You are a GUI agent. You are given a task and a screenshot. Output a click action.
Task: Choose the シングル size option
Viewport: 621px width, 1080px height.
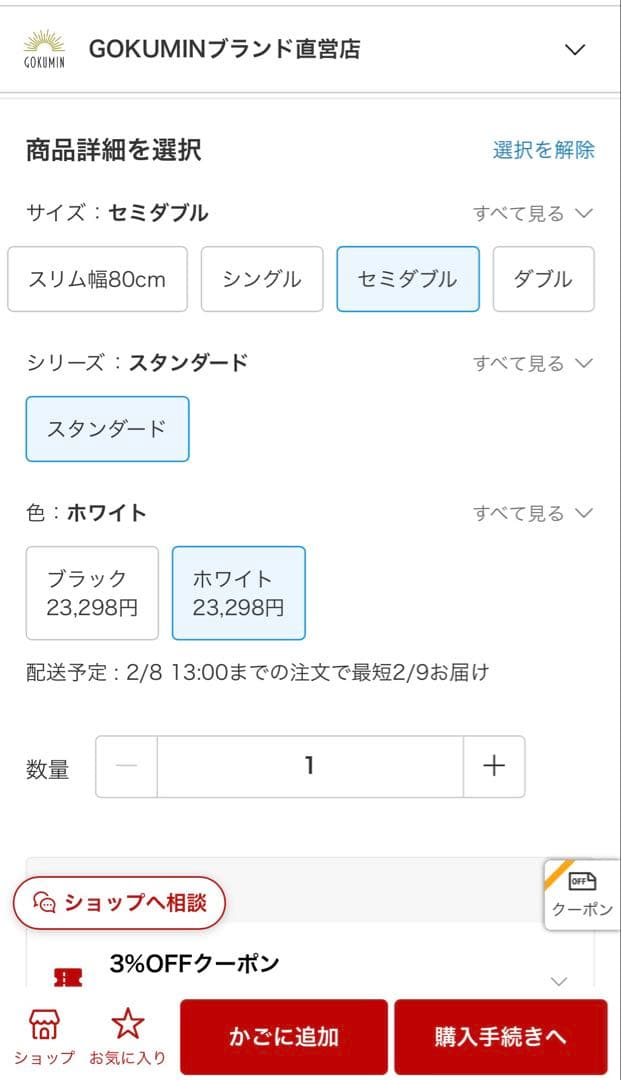click(x=262, y=279)
